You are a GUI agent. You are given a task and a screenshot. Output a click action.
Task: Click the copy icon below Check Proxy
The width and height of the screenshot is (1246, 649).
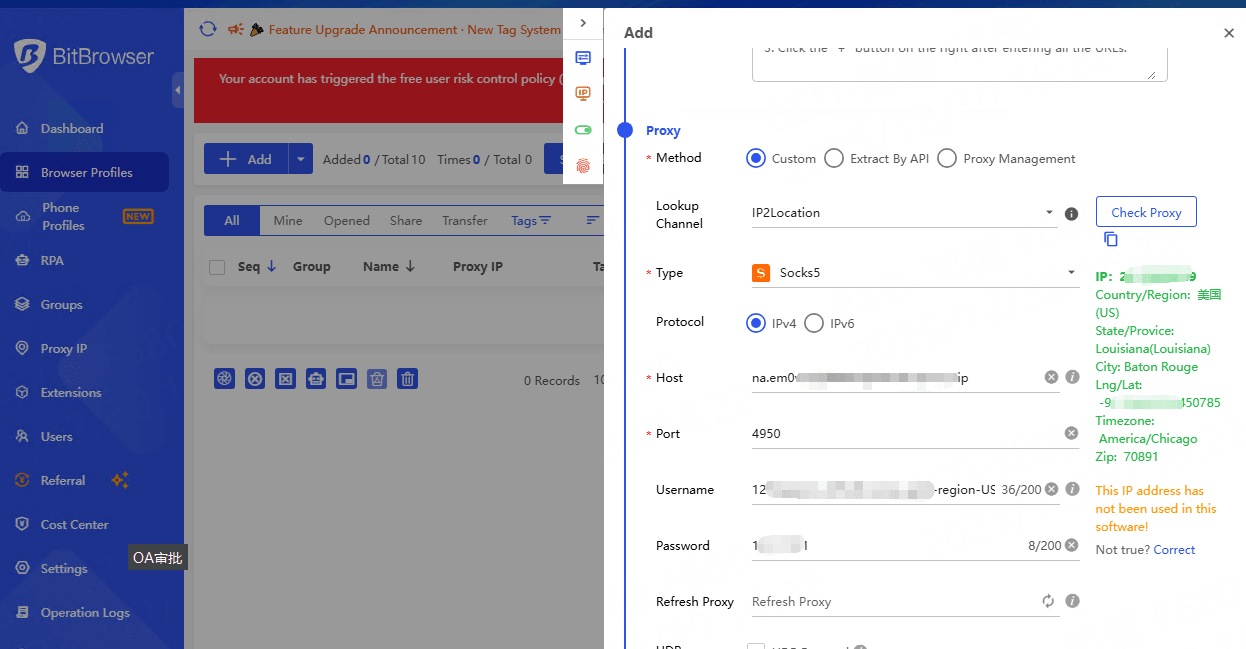[1111, 239]
